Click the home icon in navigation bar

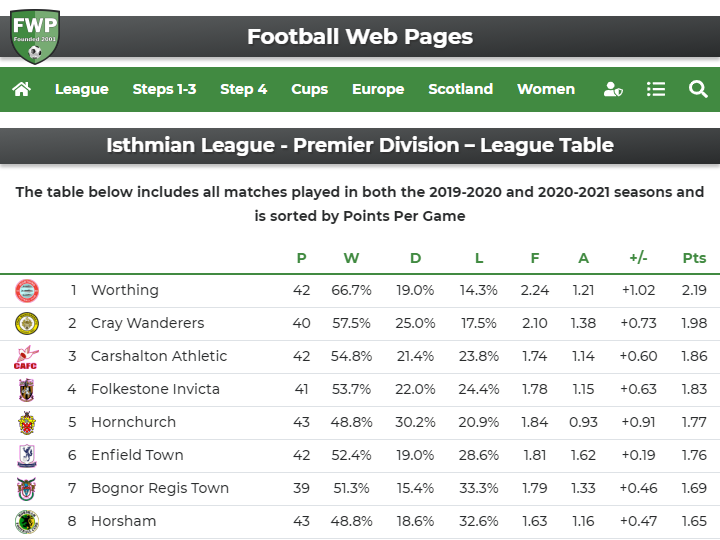pyautogui.click(x=22, y=89)
